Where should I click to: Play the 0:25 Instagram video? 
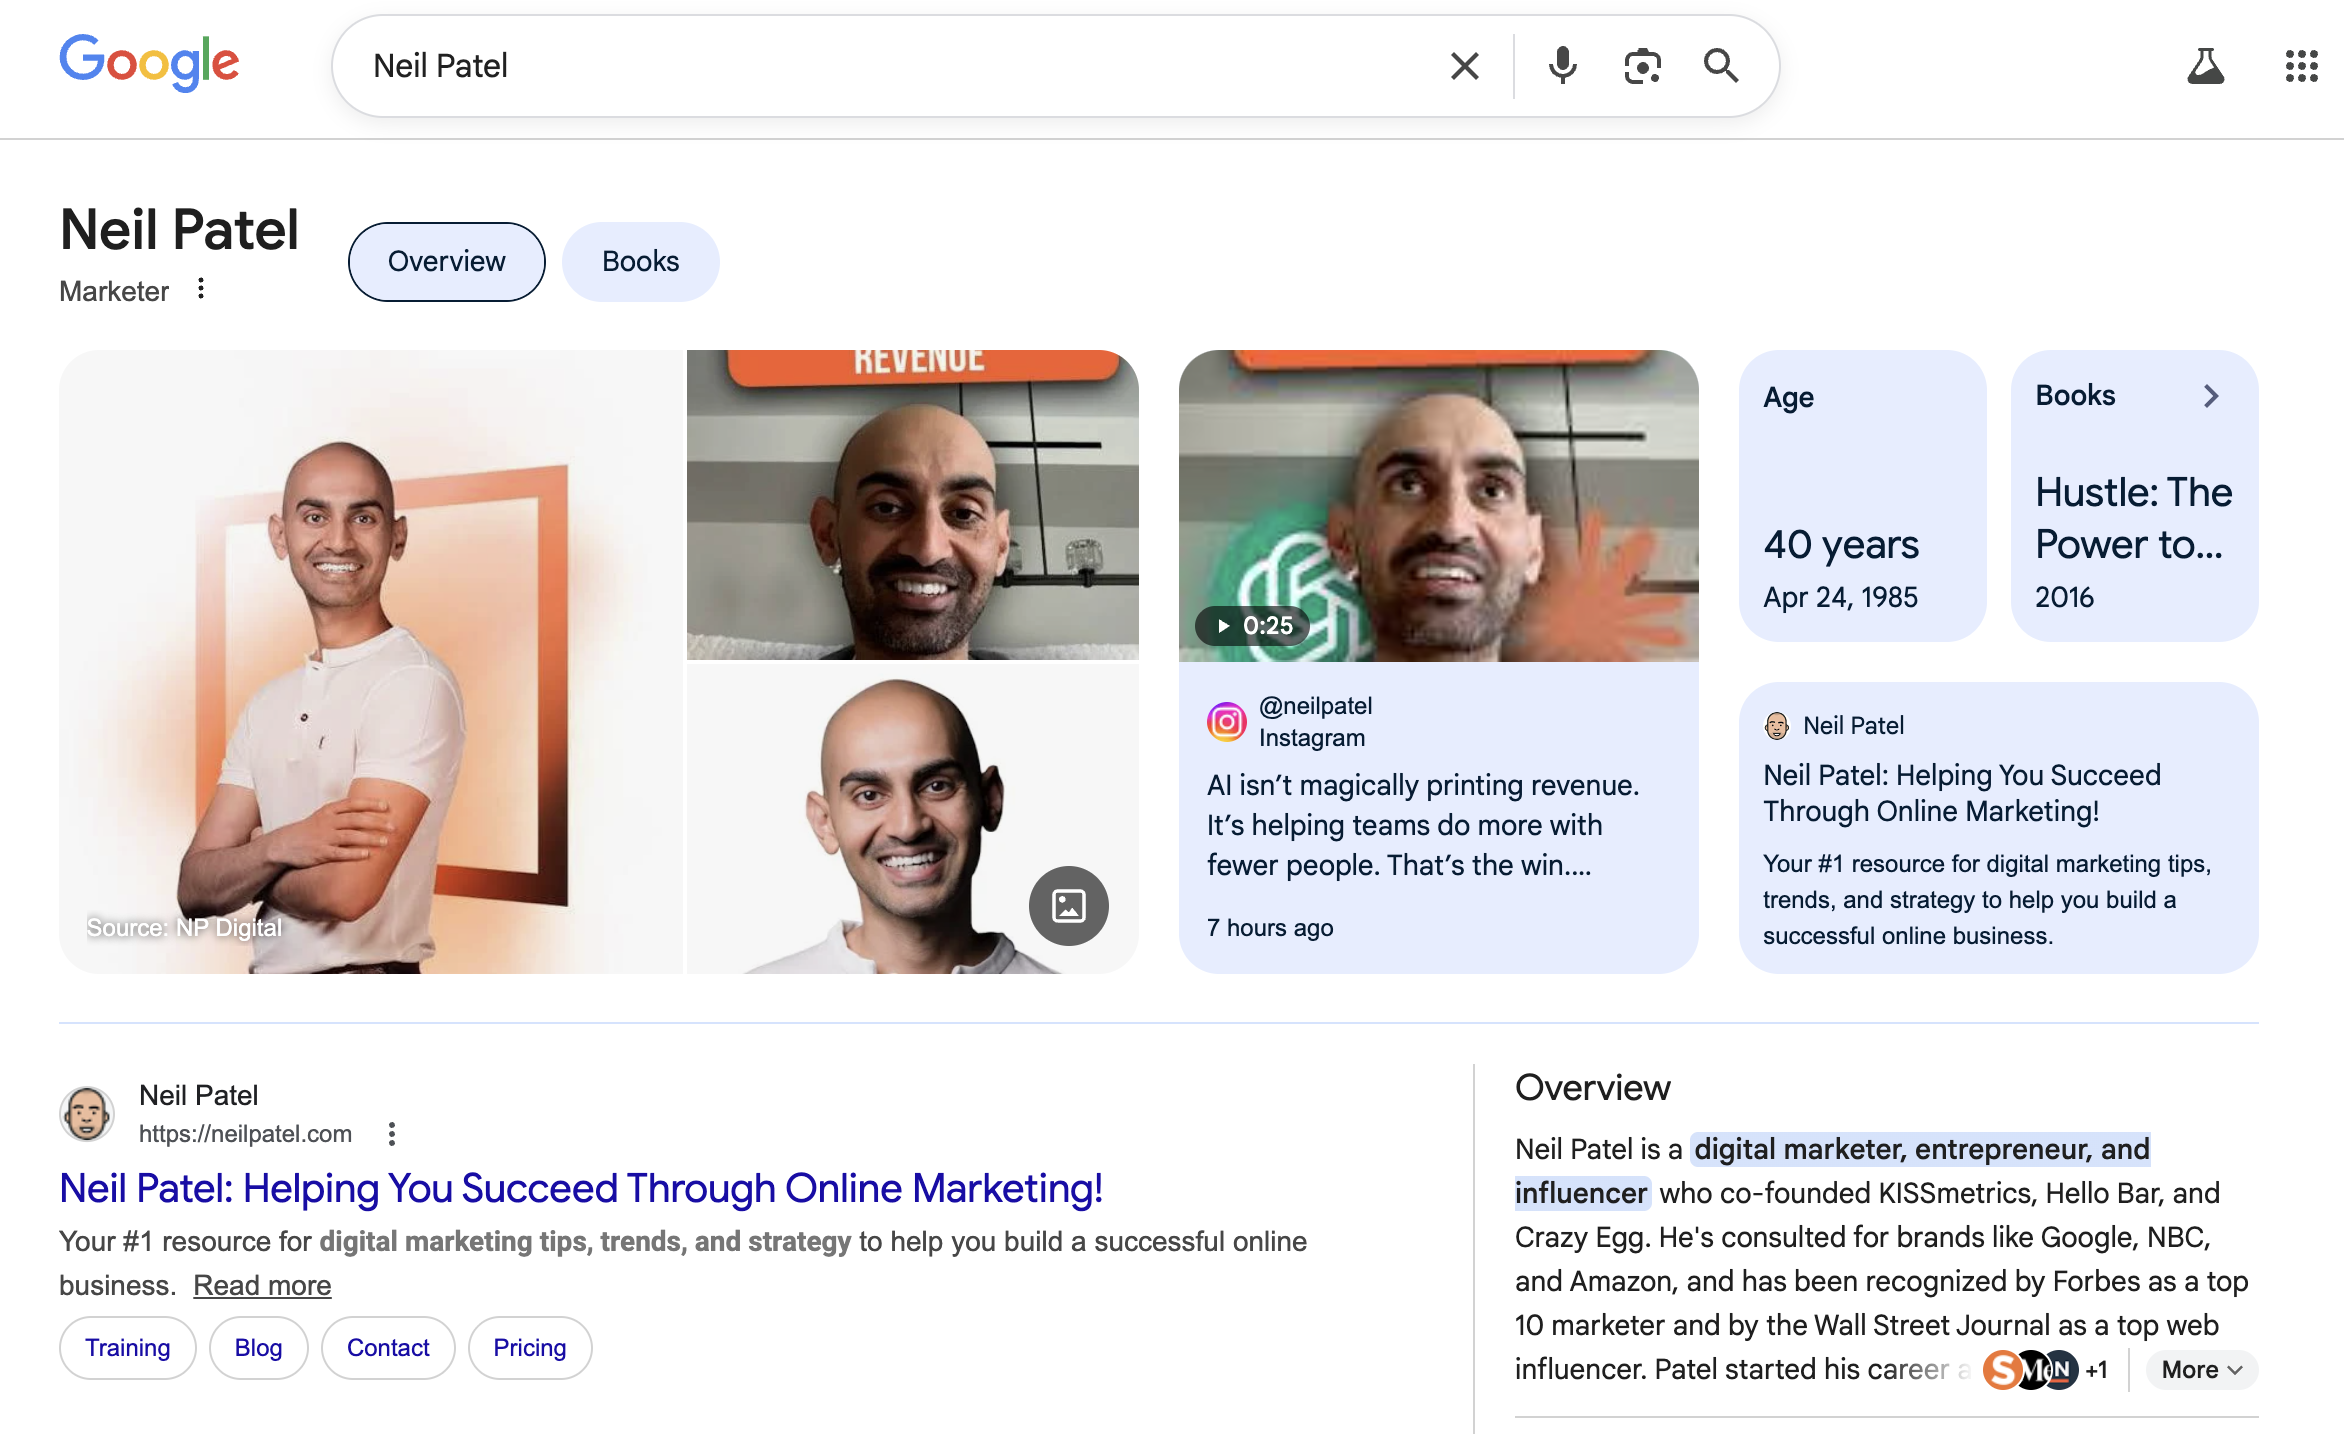click(1253, 625)
